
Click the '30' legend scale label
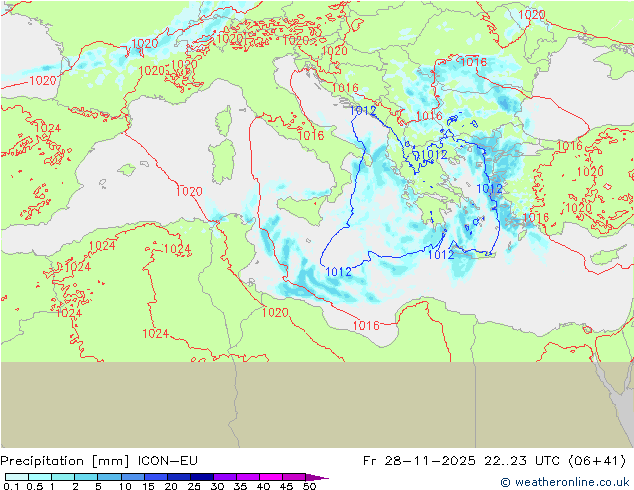click(217, 486)
